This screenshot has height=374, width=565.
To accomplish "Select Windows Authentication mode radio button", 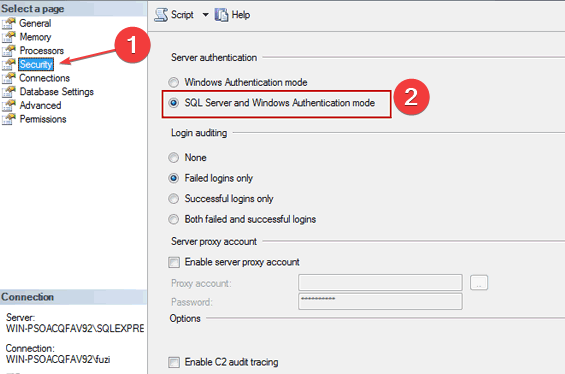I will 174,82.
